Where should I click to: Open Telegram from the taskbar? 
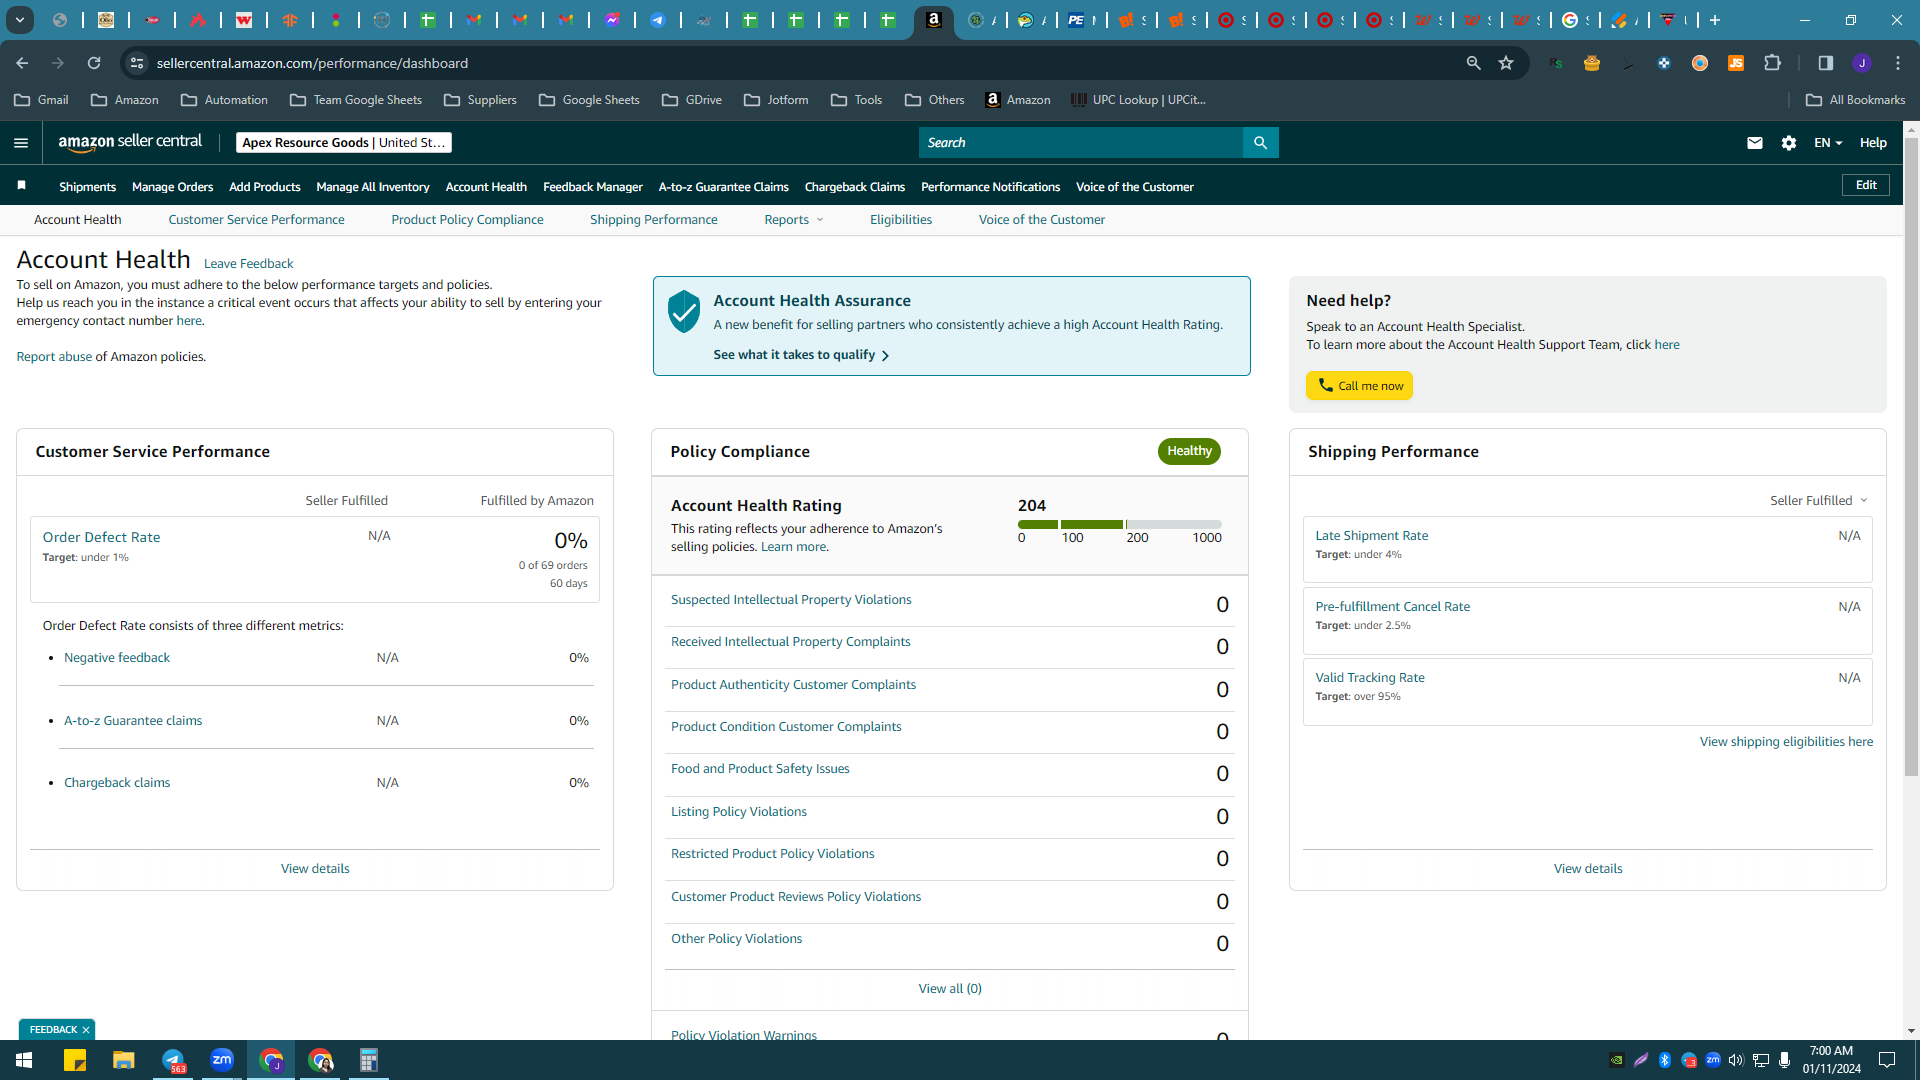click(173, 1060)
